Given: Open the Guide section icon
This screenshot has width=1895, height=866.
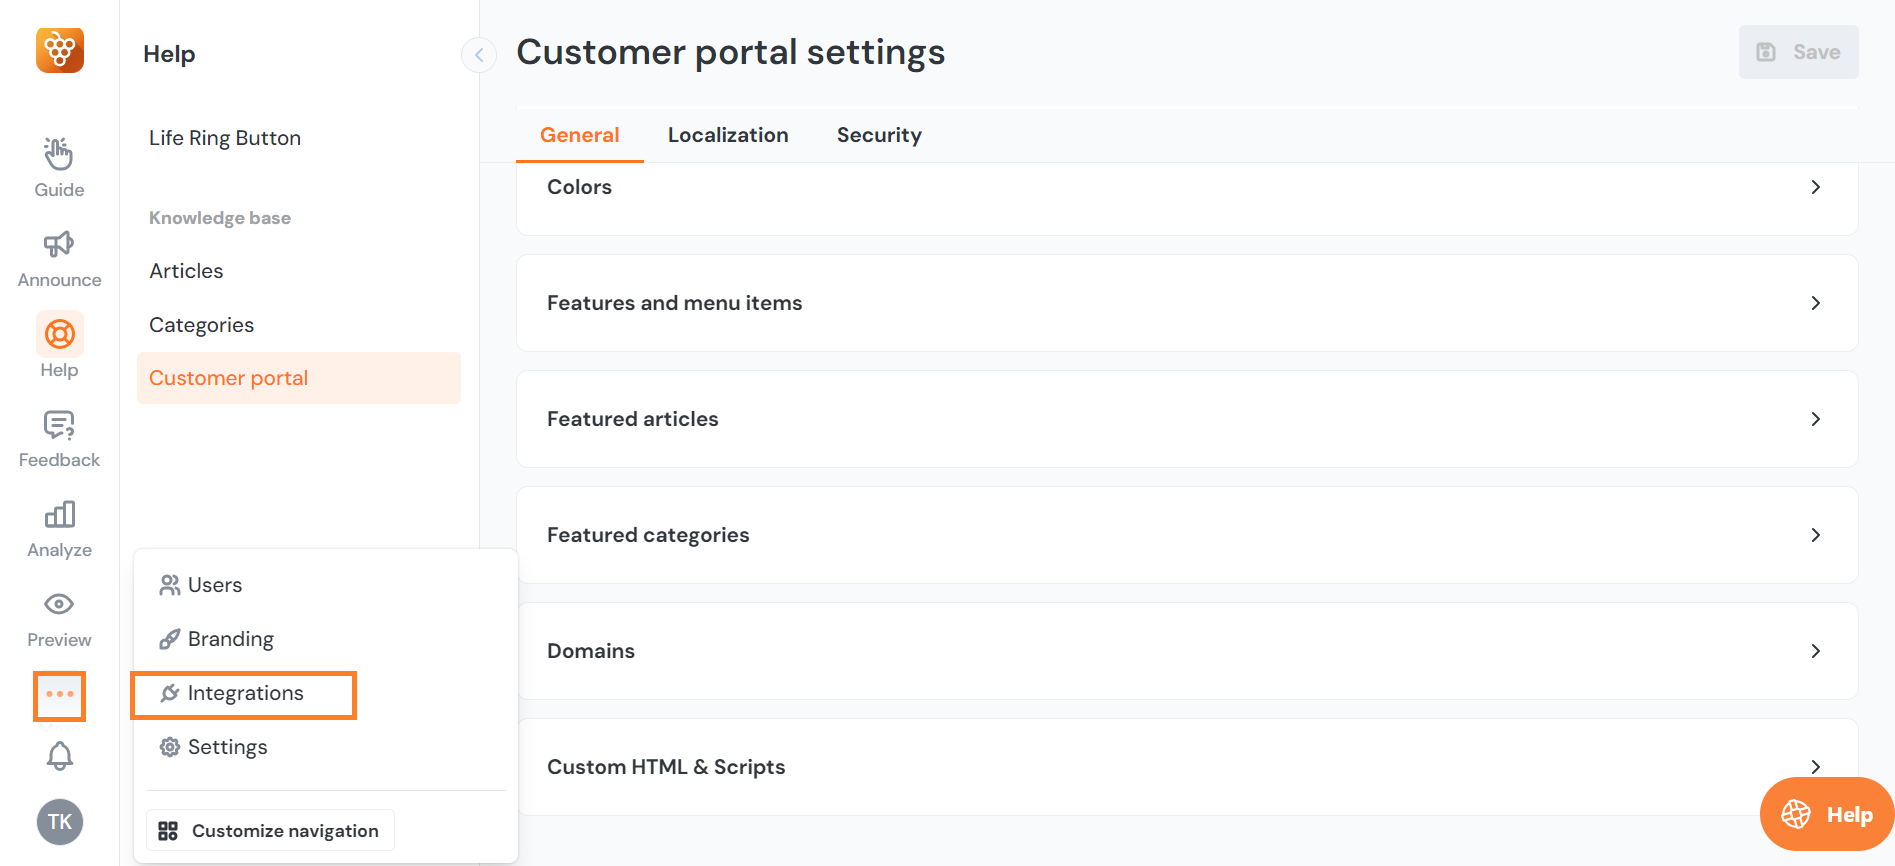Looking at the screenshot, I should (x=59, y=155).
